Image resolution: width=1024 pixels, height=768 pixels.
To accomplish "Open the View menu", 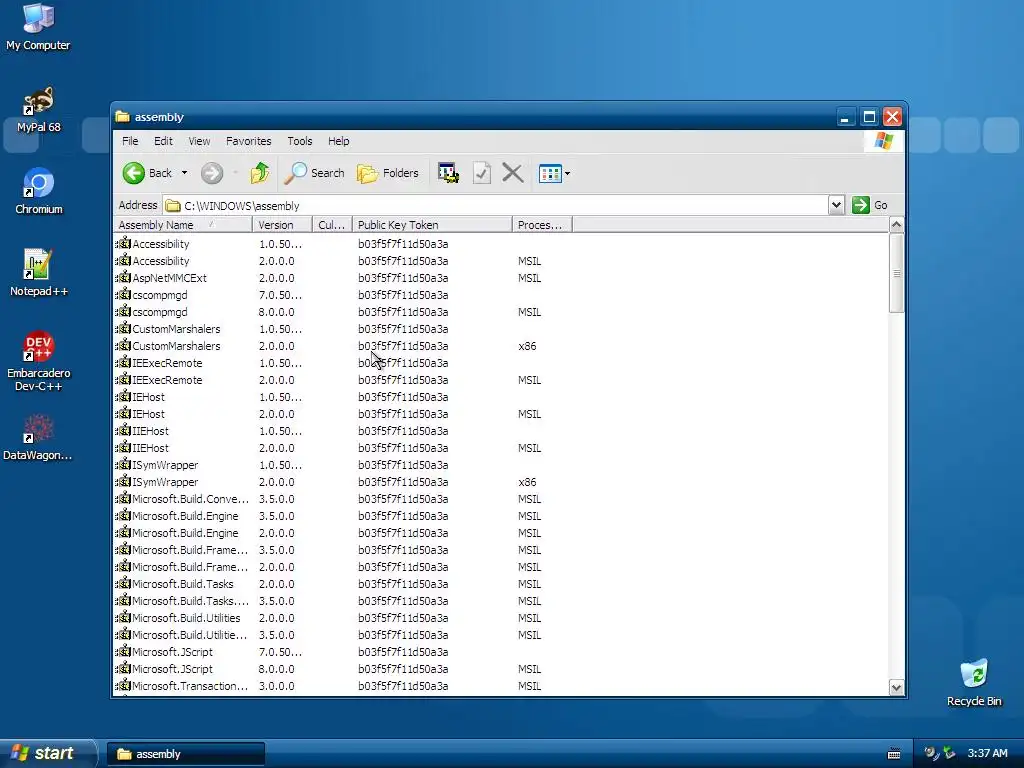I will (x=199, y=141).
